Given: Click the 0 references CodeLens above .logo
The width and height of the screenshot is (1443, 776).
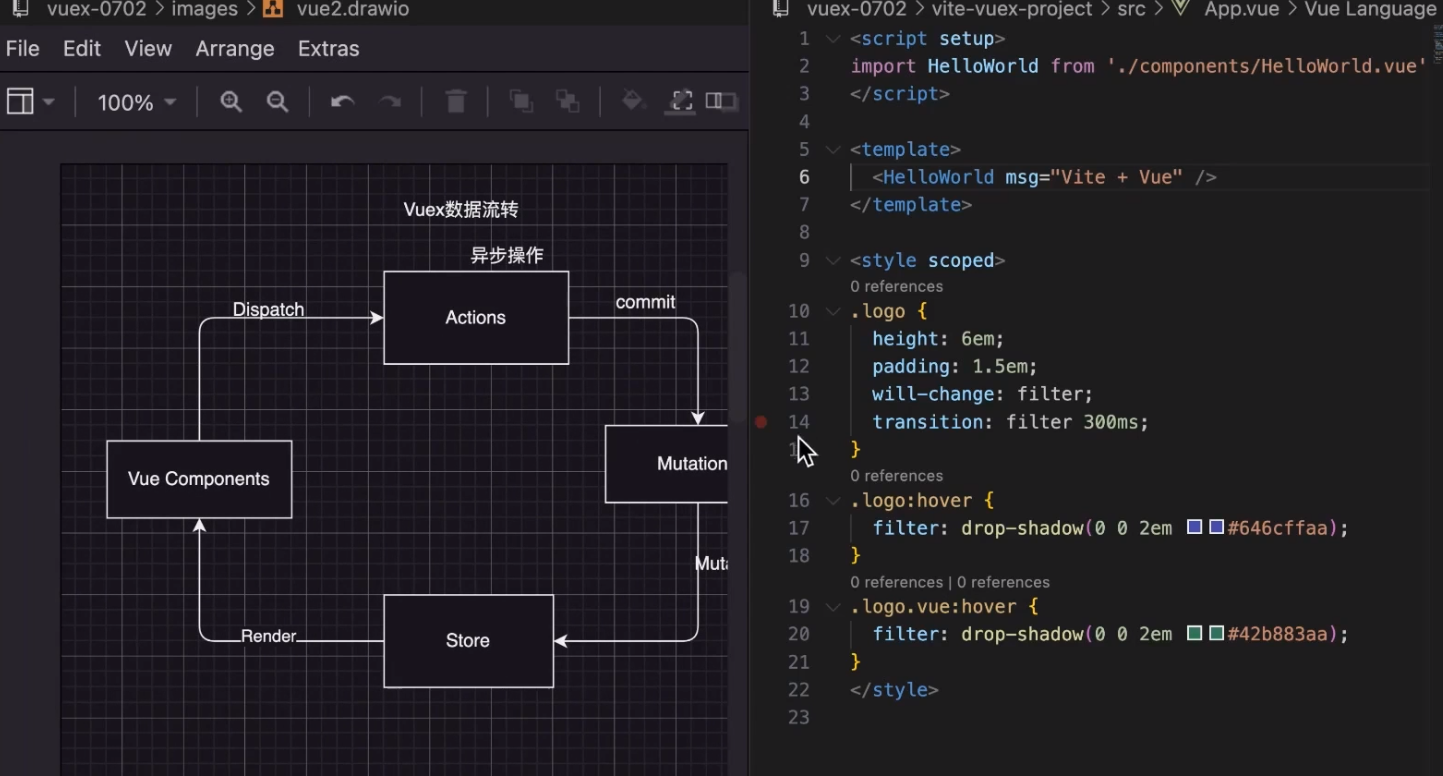Looking at the screenshot, I should (x=896, y=286).
